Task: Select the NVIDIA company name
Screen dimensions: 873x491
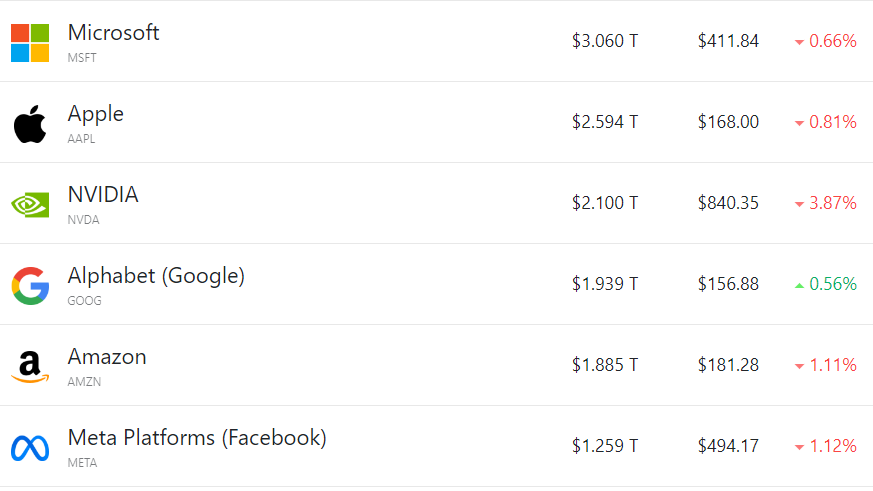Action: pyautogui.click(x=103, y=194)
